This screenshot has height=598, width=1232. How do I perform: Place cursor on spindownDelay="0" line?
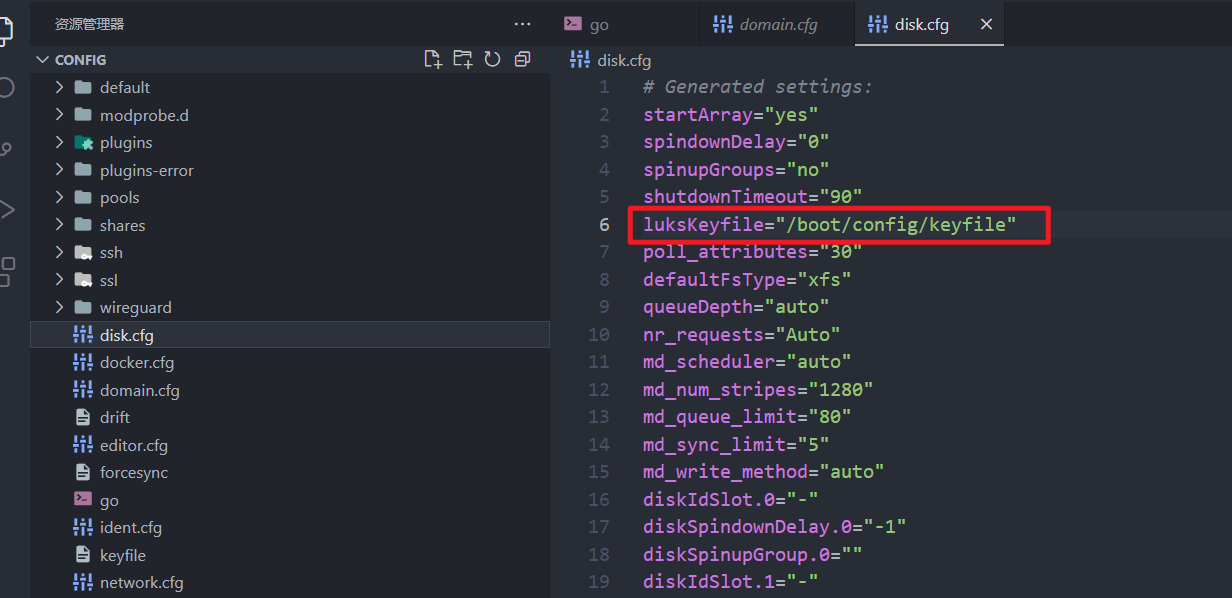[x=736, y=142]
